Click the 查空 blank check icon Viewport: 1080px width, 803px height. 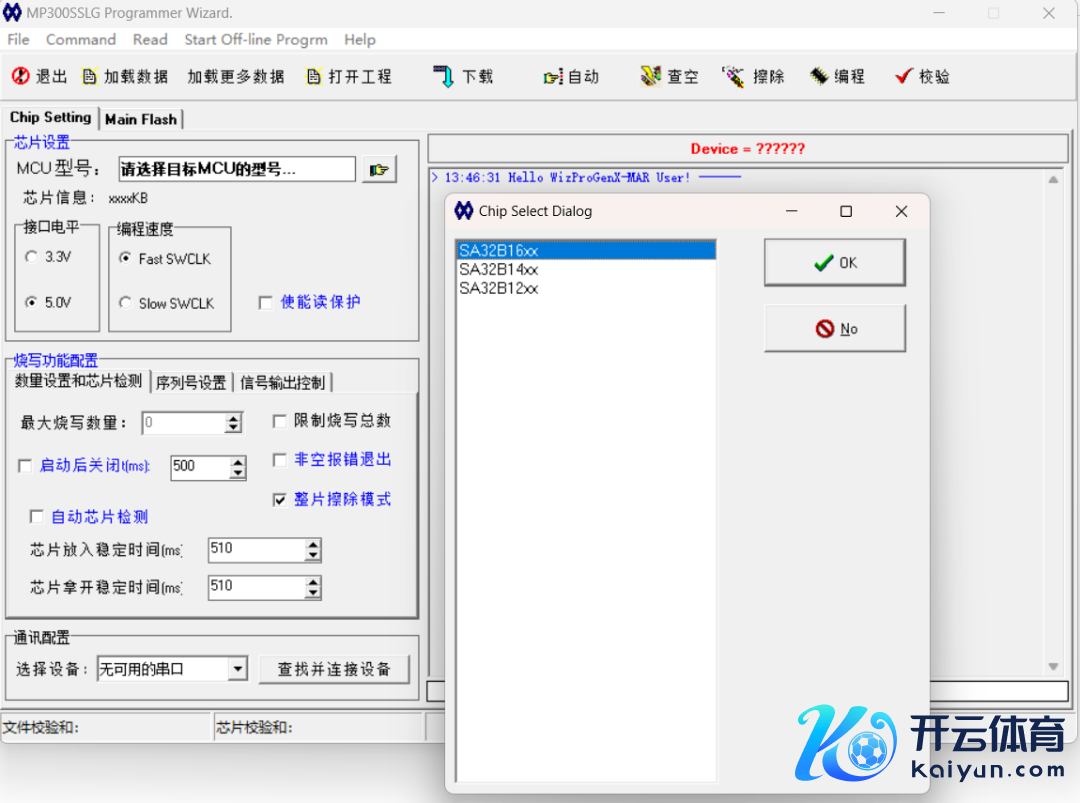click(651, 76)
